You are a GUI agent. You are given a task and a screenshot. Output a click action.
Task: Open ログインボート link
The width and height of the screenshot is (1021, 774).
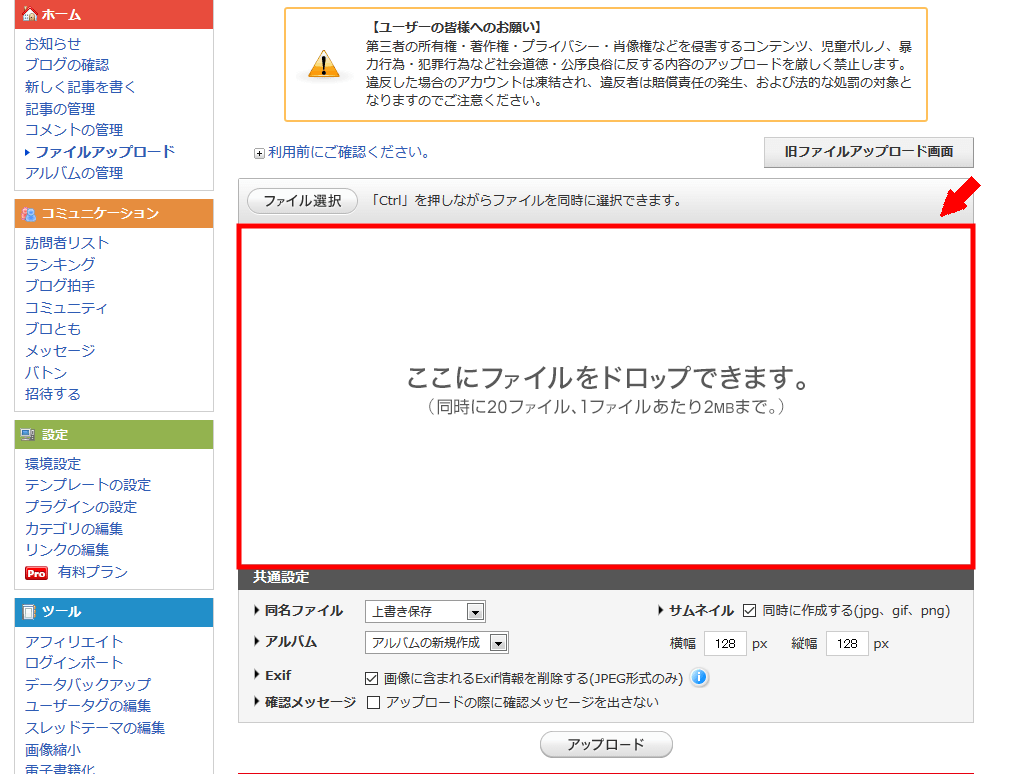coord(74,663)
